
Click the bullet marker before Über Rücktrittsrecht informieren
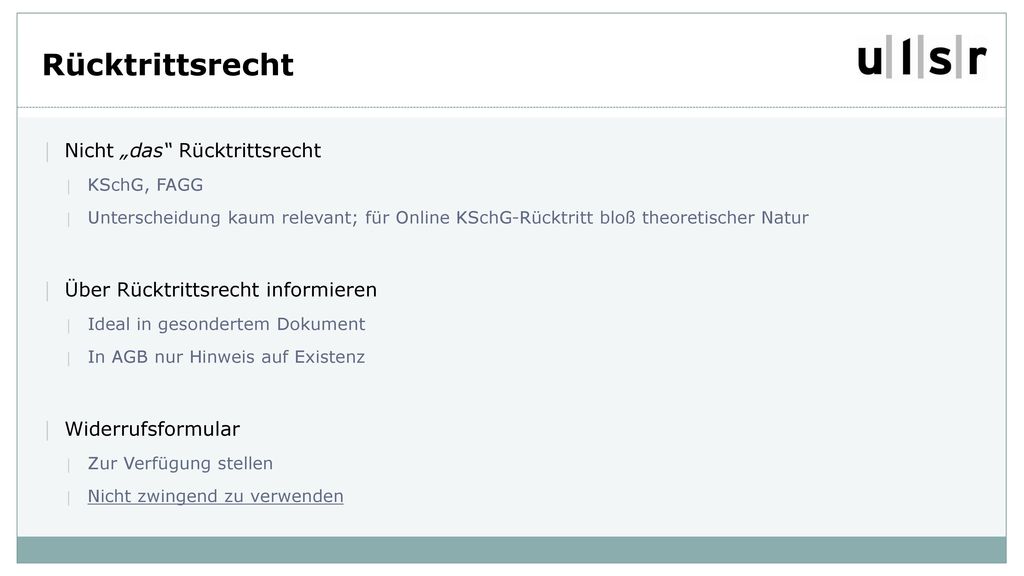[47, 291]
